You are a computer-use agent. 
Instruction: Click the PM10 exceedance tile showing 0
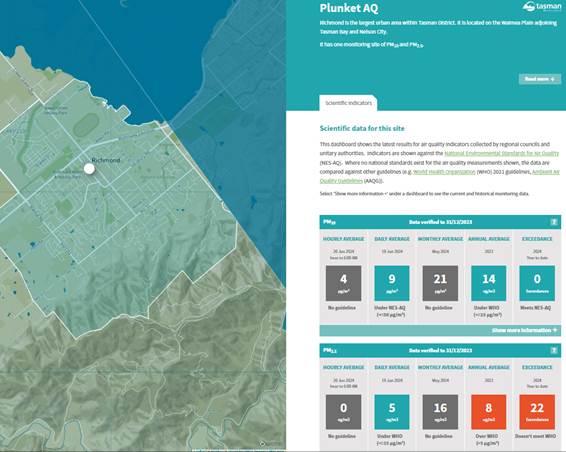537,283
